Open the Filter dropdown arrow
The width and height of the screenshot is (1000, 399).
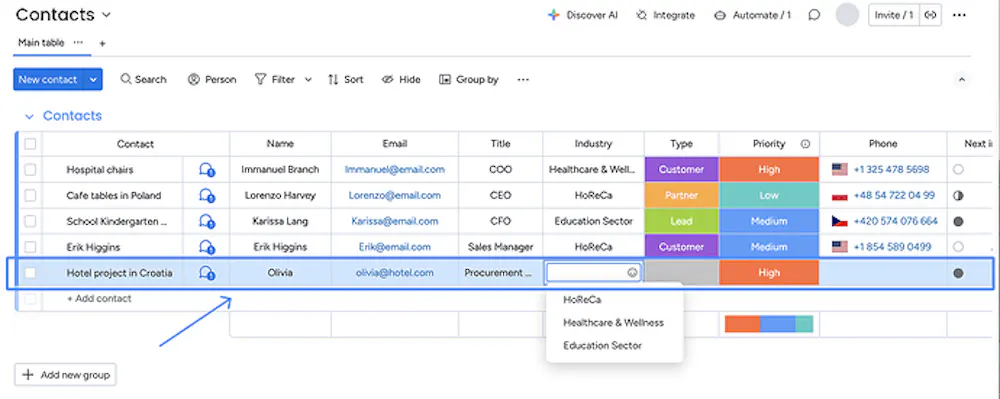308,80
